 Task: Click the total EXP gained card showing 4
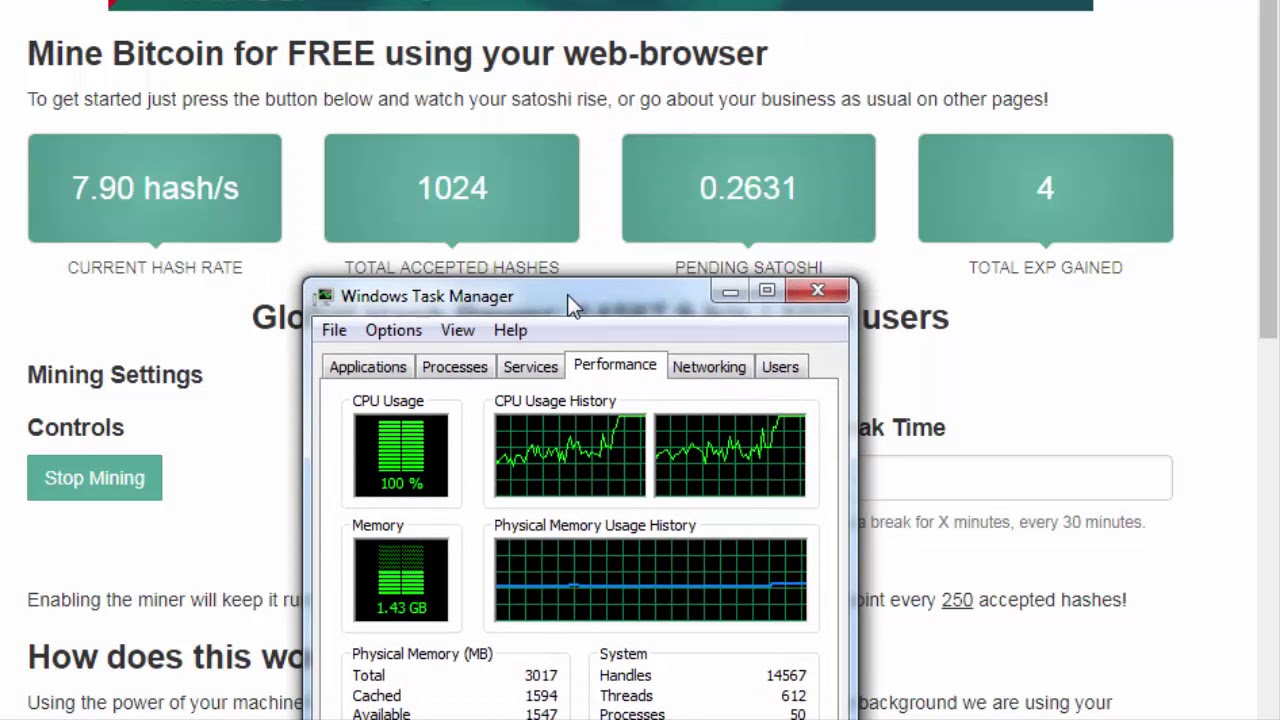(1045, 188)
